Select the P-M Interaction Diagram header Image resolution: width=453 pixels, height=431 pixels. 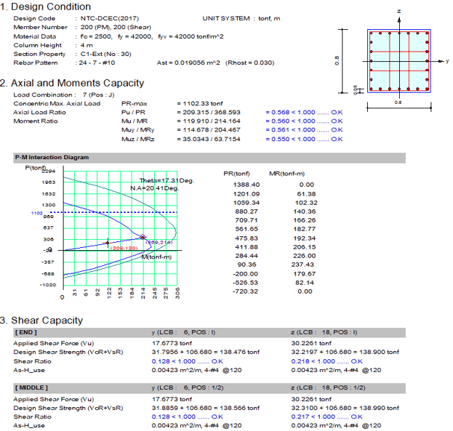(210, 158)
